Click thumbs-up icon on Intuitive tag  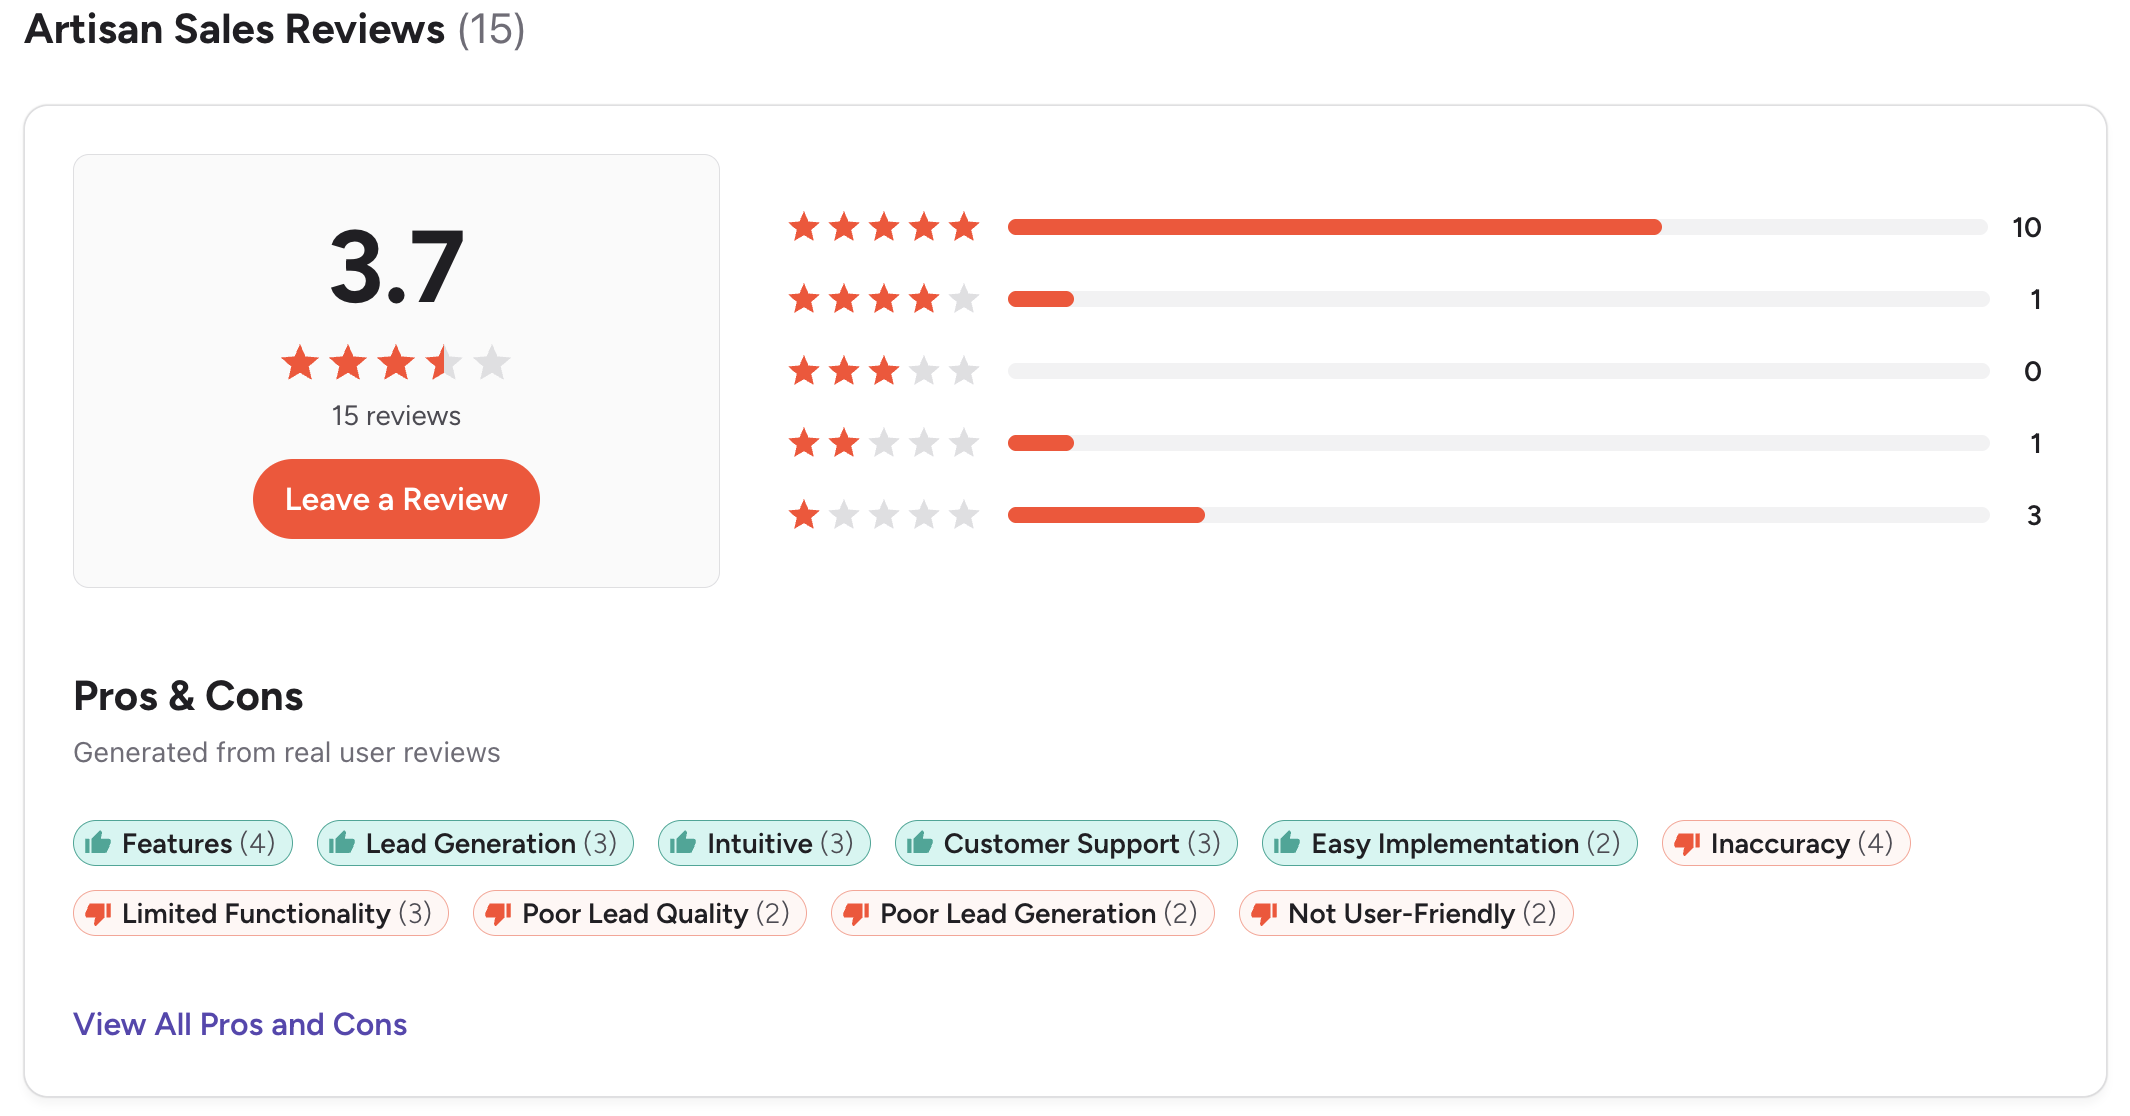683,843
